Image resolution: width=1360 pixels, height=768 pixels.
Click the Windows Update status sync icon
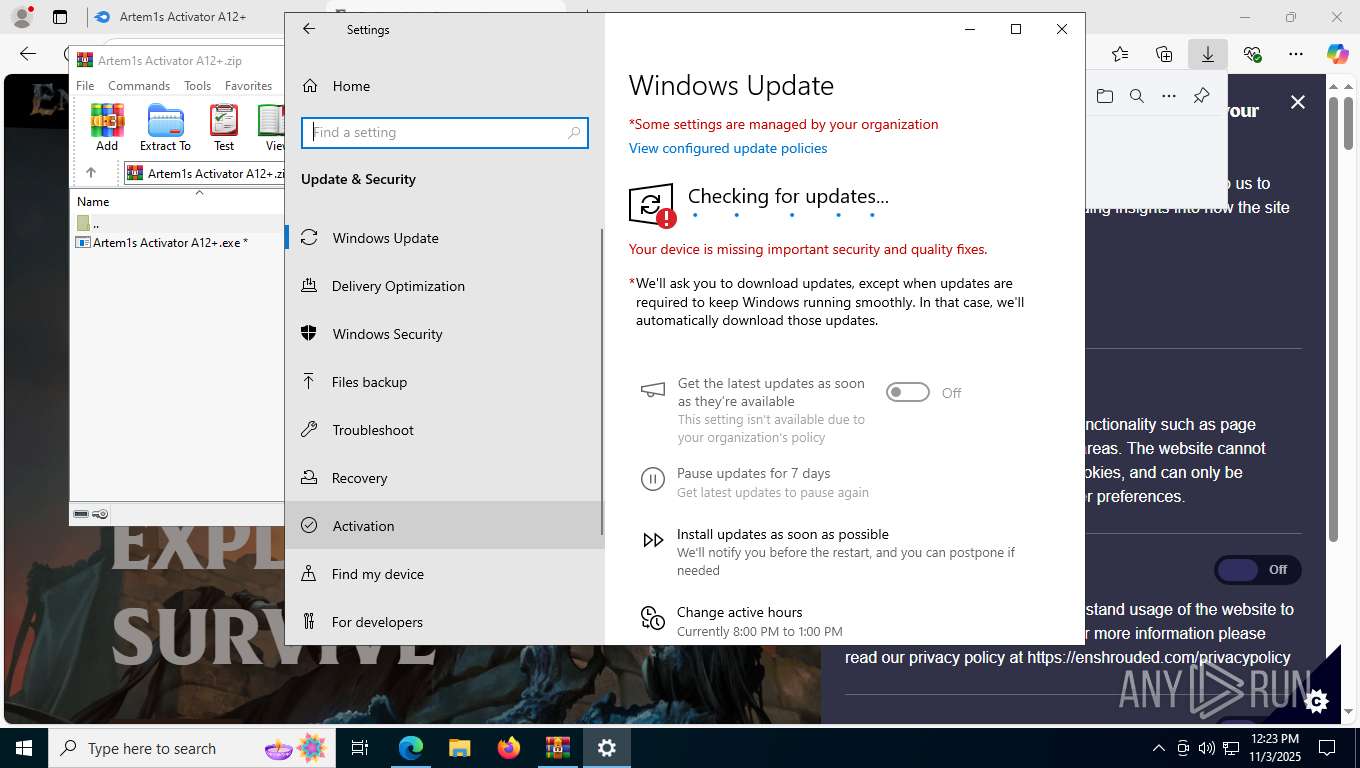651,205
